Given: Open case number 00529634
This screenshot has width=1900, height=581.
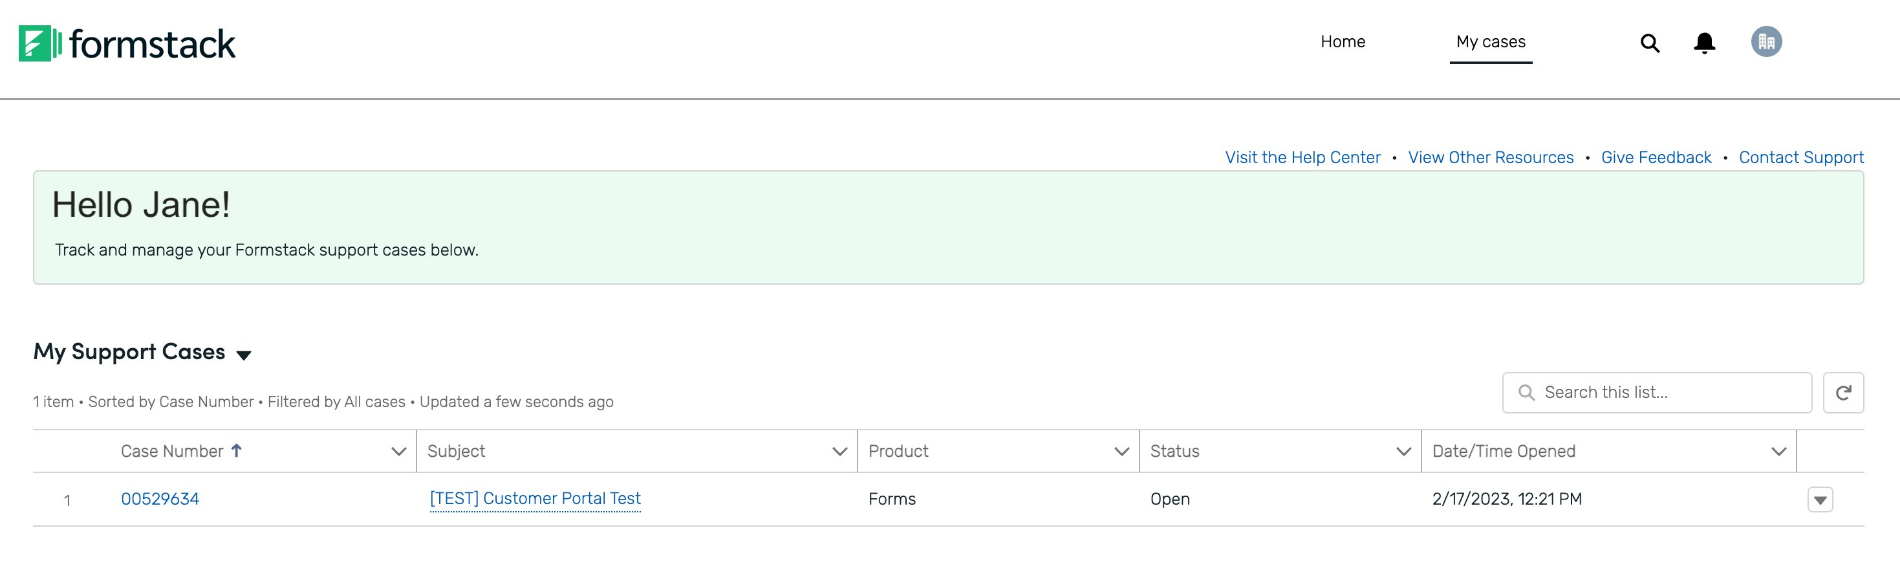Looking at the screenshot, I should 160,499.
